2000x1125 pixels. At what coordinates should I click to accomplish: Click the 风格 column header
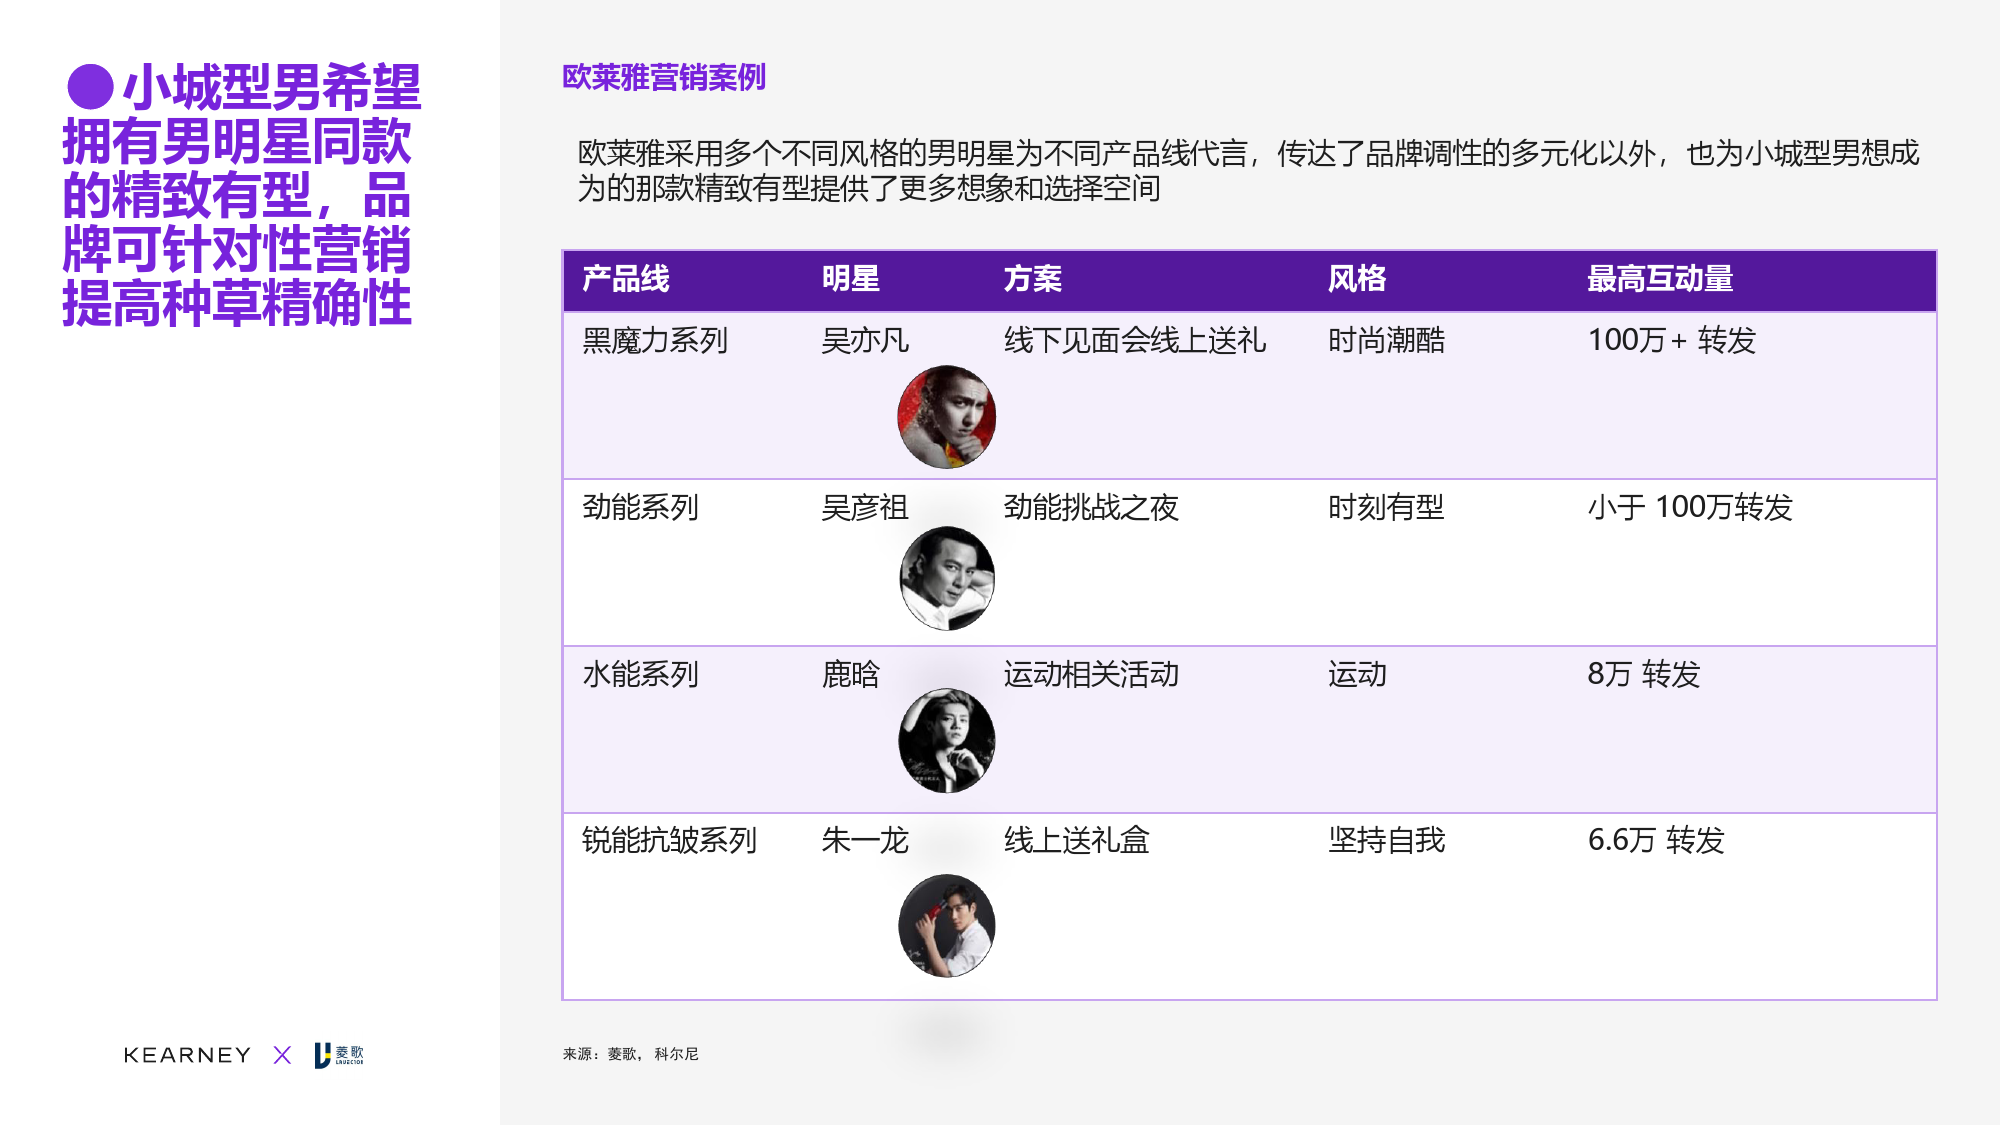(1357, 279)
